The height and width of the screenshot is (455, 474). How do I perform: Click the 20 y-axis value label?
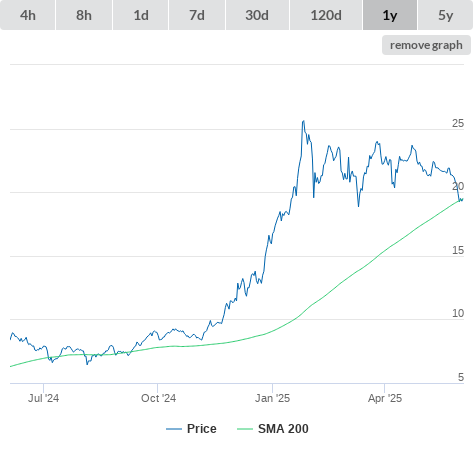click(458, 186)
